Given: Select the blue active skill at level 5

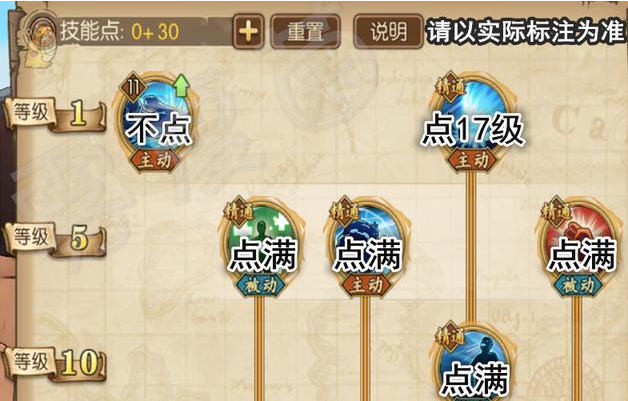Looking at the screenshot, I should [366, 240].
